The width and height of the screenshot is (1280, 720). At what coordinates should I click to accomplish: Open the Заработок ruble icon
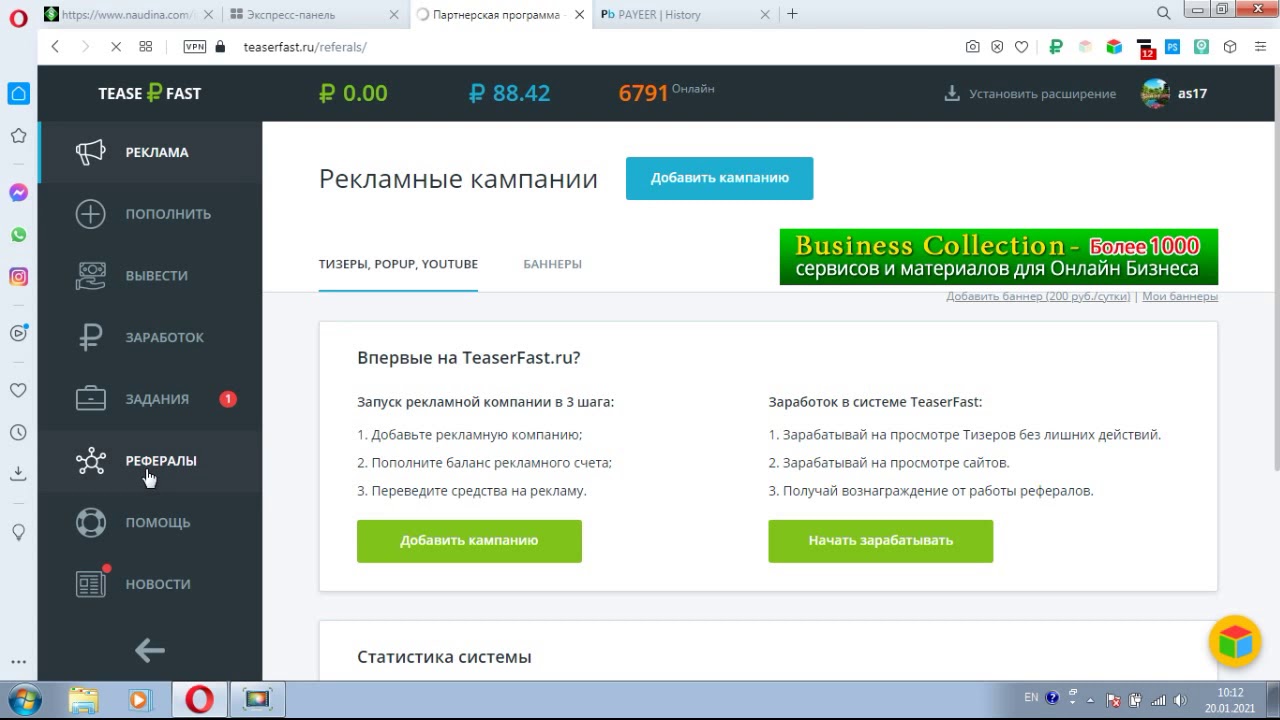click(90, 338)
